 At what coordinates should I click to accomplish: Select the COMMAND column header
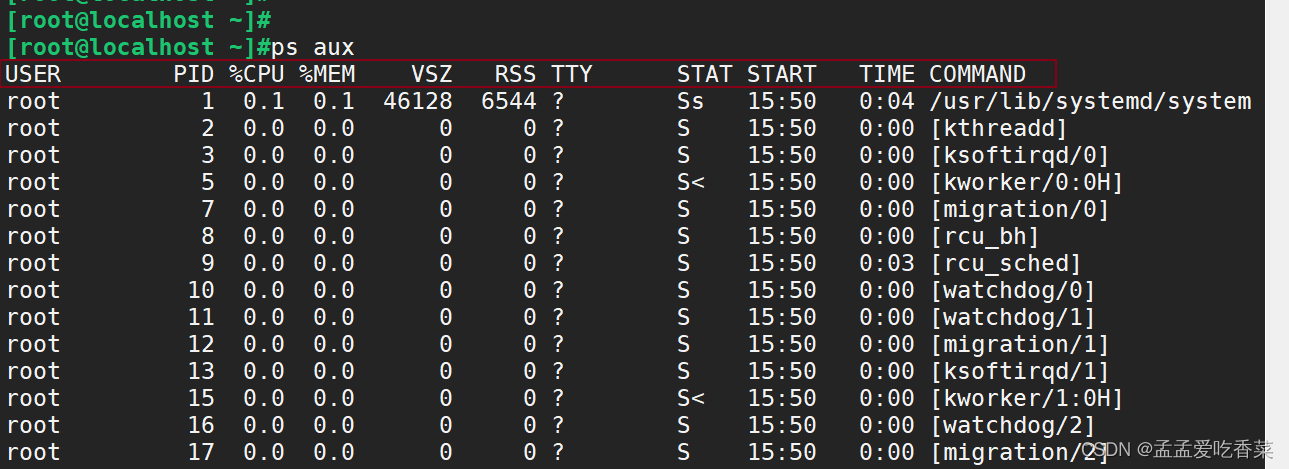(x=978, y=74)
